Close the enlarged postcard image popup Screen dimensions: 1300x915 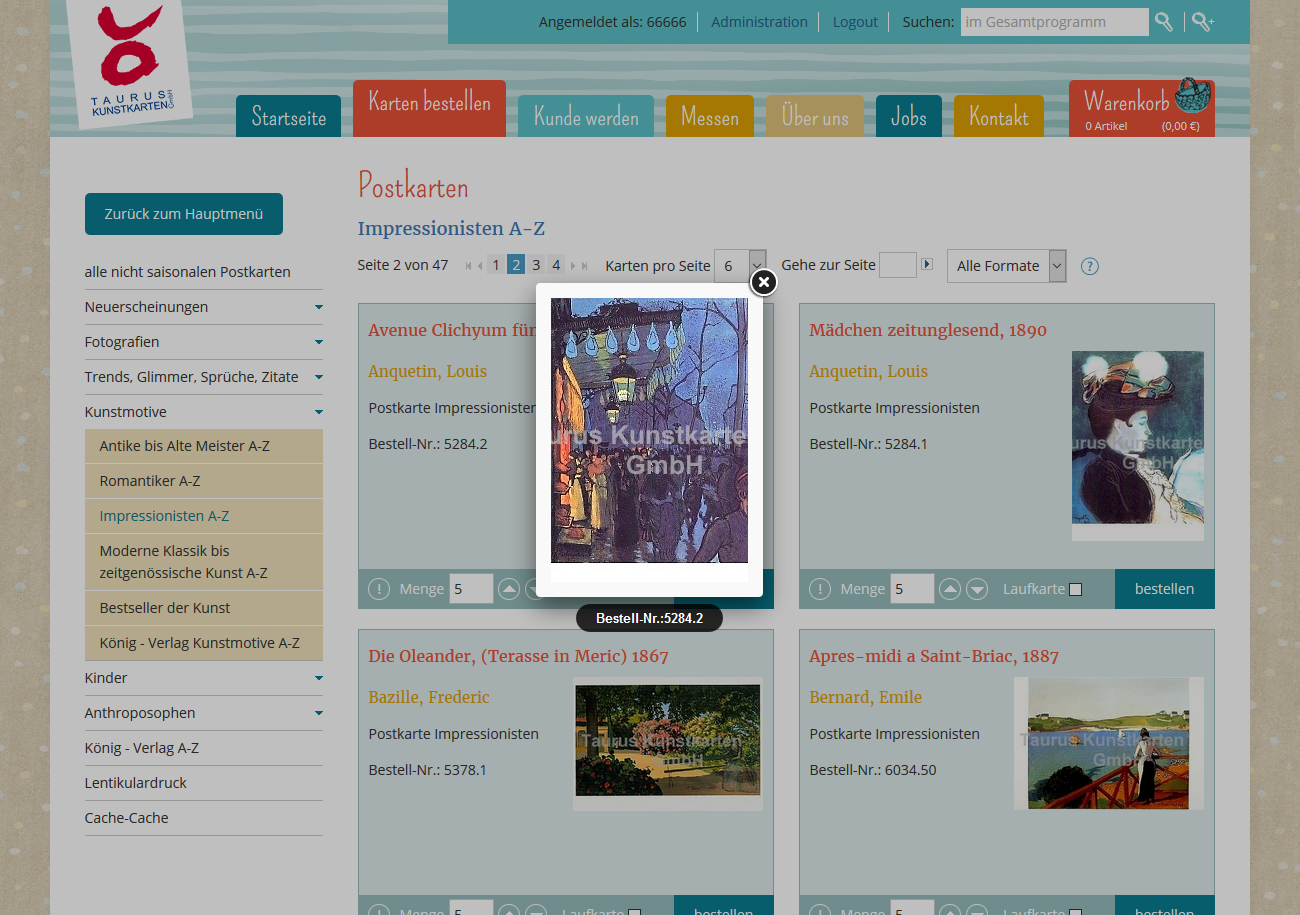[x=763, y=283]
